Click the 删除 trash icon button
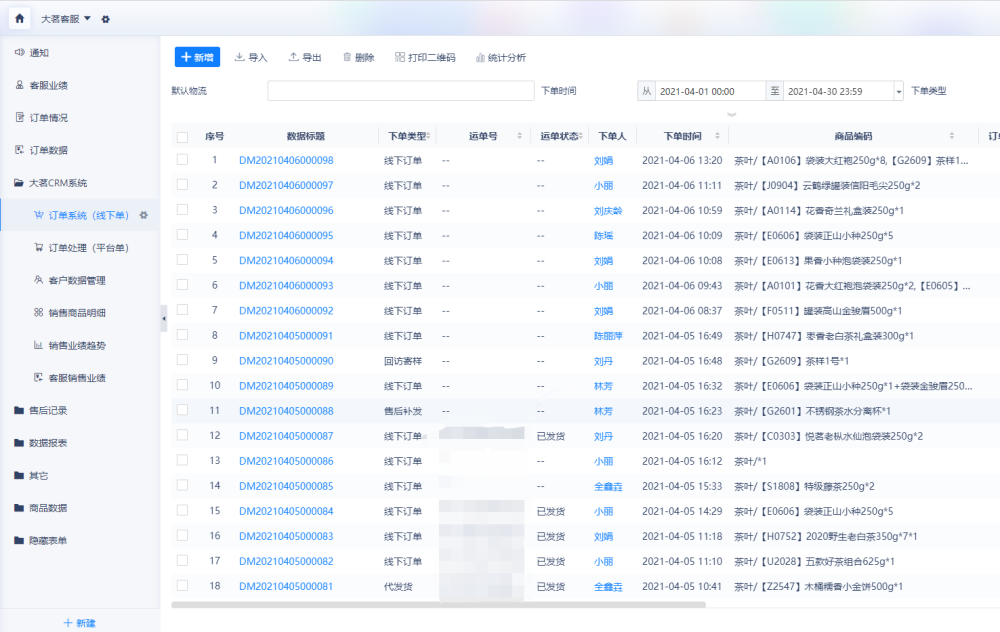1000x632 pixels. pos(358,58)
